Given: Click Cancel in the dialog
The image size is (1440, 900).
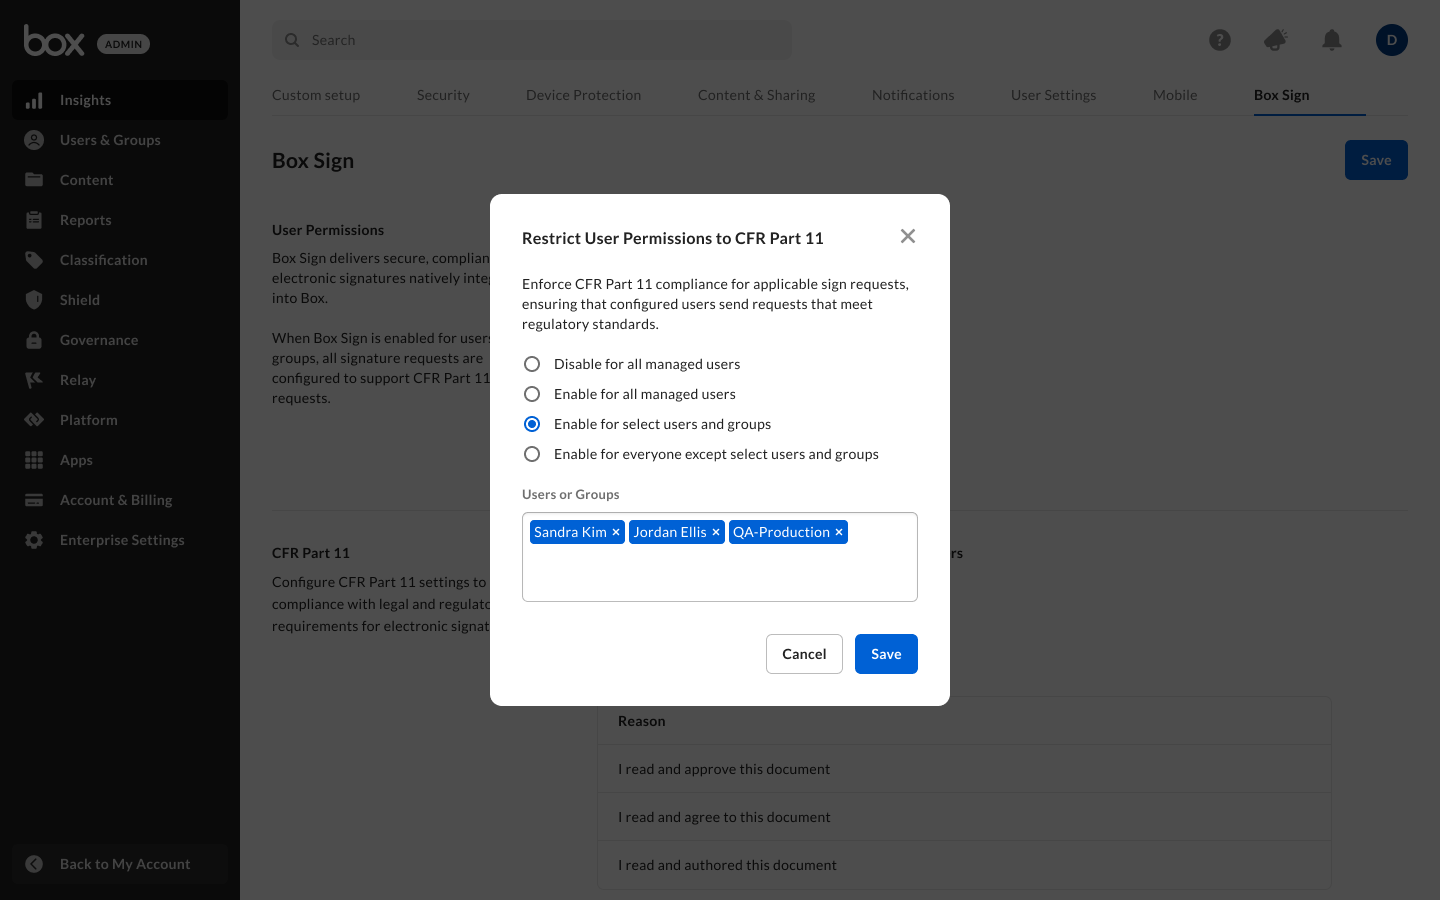Looking at the screenshot, I should 804,654.
